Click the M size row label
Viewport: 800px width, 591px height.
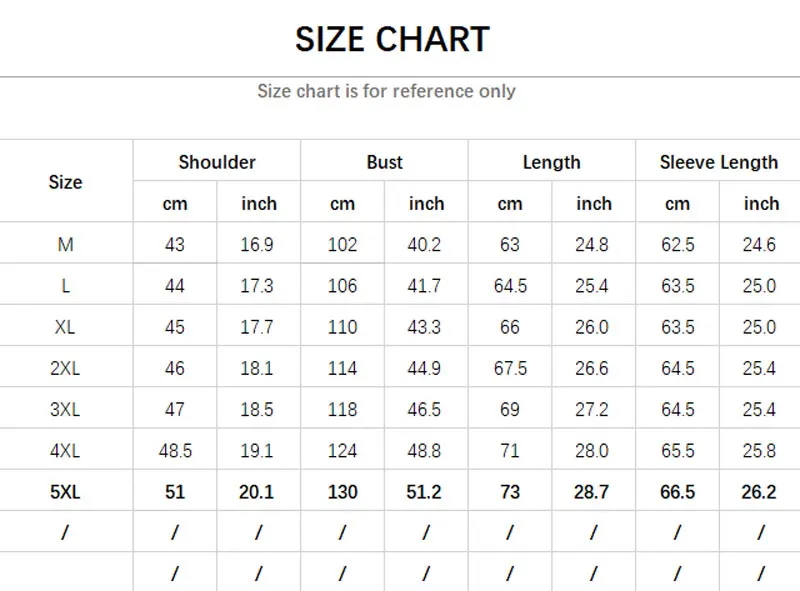click(x=65, y=245)
